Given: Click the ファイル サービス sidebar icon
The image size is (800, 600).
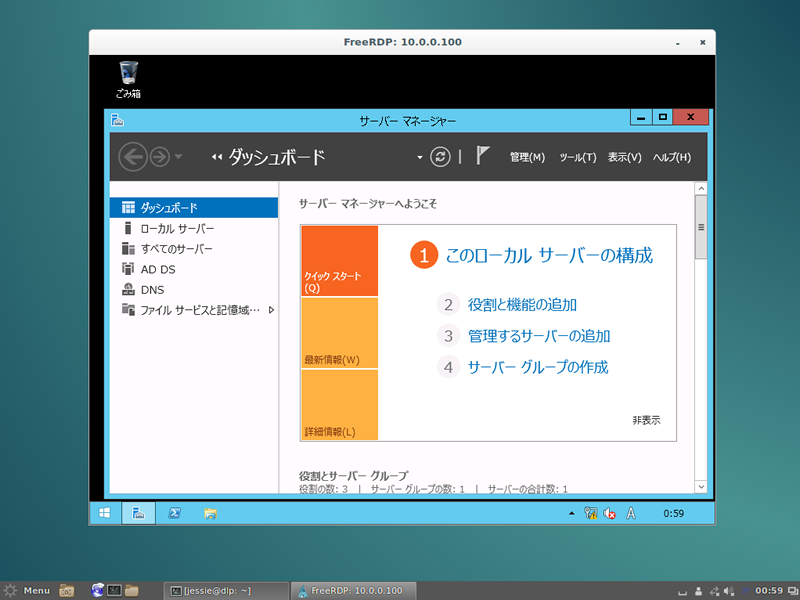Looking at the screenshot, I should tap(128, 309).
